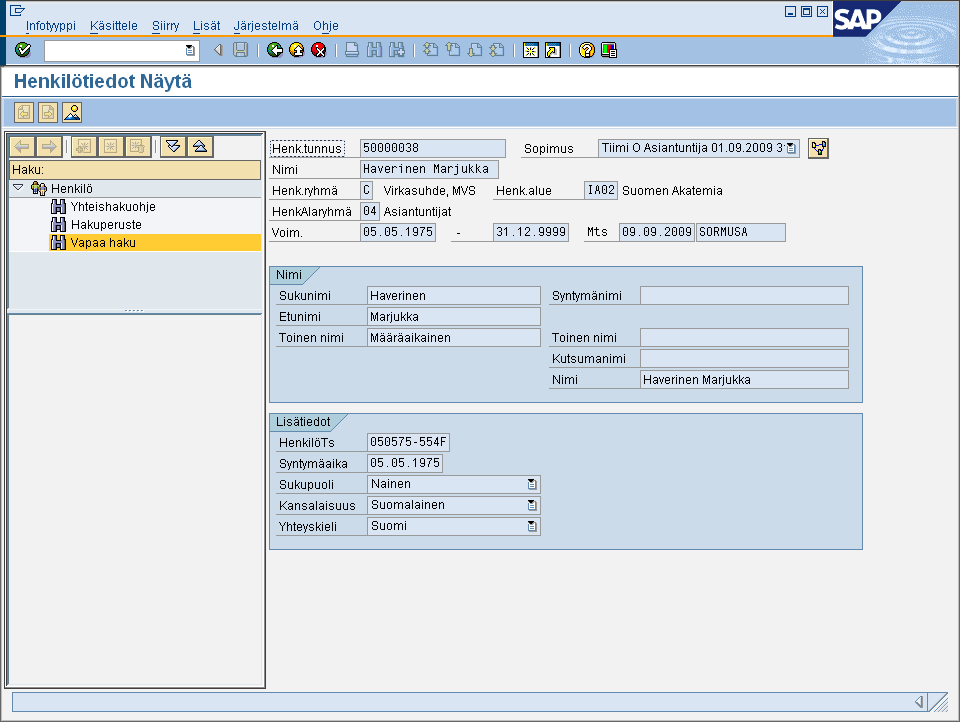Open Help via question mark icon
960x722 pixels.
tap(587, 50)
